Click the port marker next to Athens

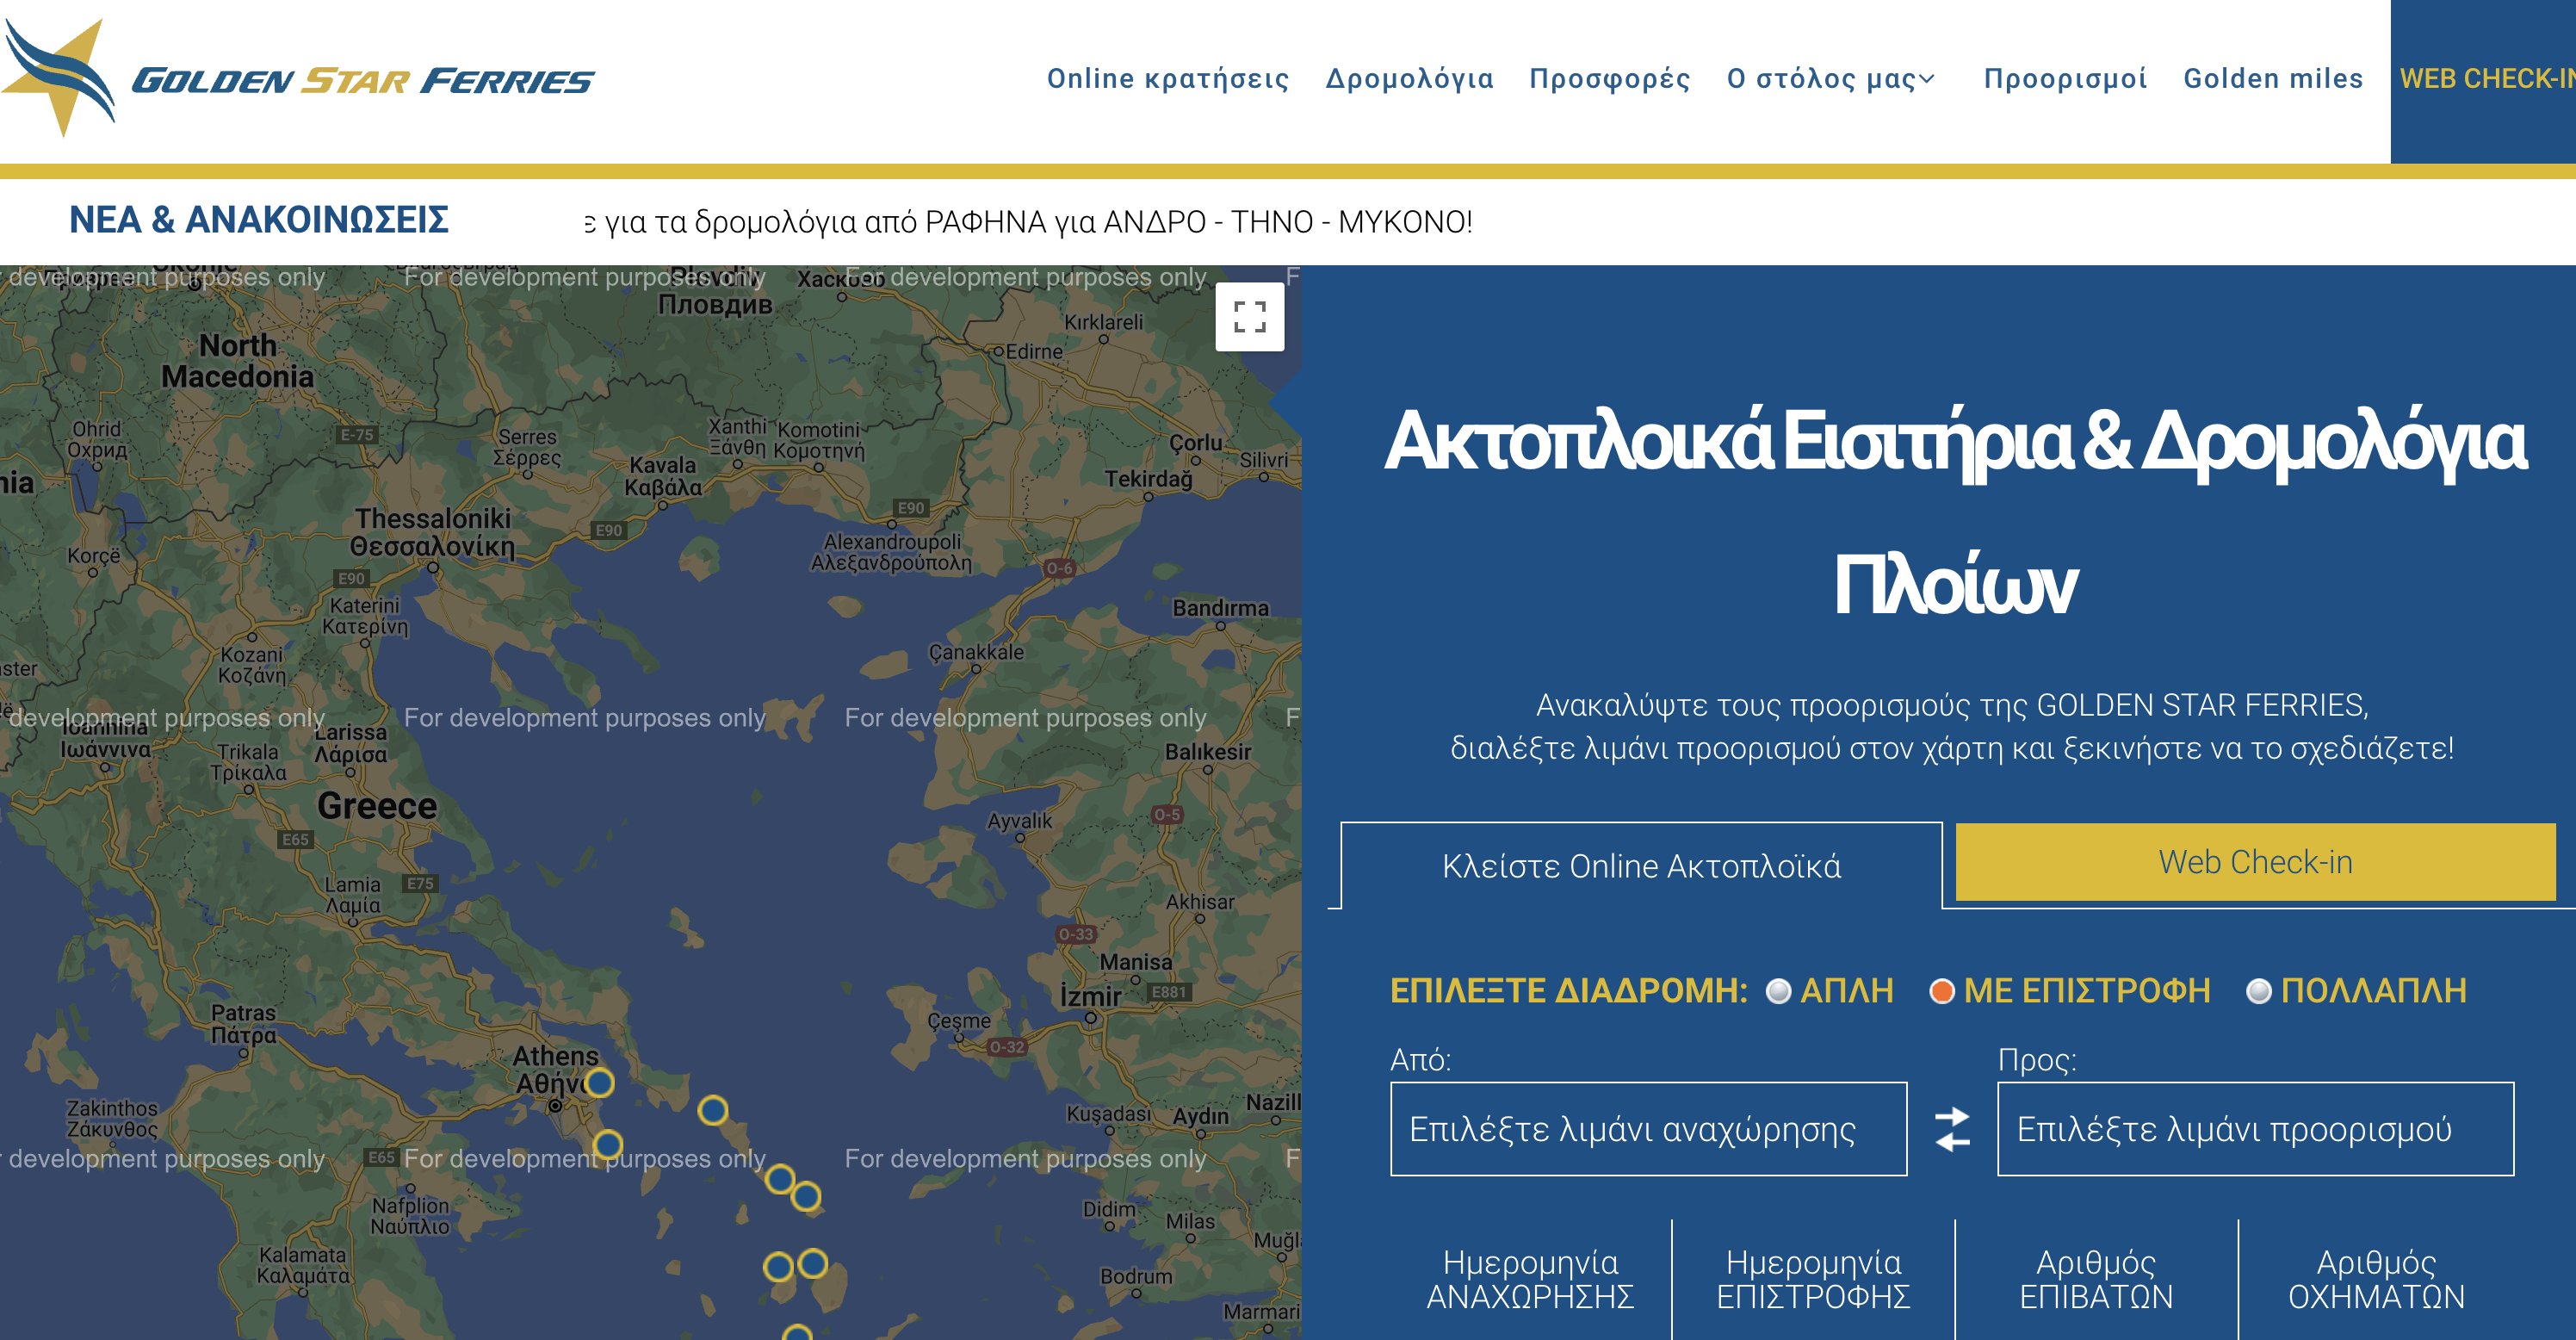(x=599, y=1082)
